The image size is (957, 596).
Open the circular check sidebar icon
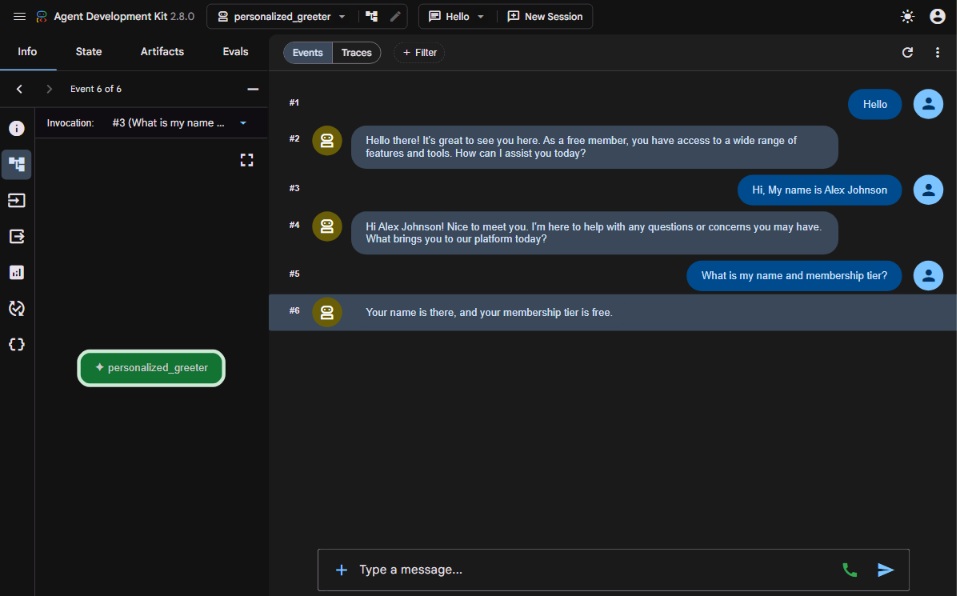coord(16,308)
